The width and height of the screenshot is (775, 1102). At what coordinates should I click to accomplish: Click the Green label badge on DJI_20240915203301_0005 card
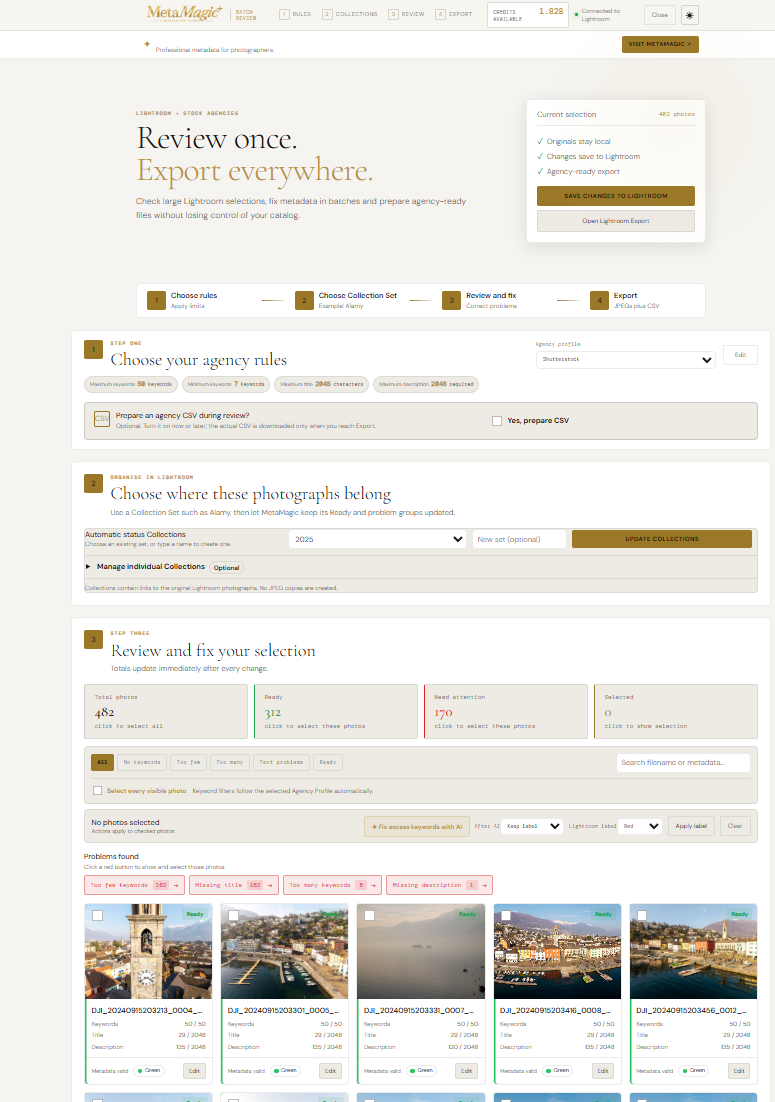[x=285, y=1070]
